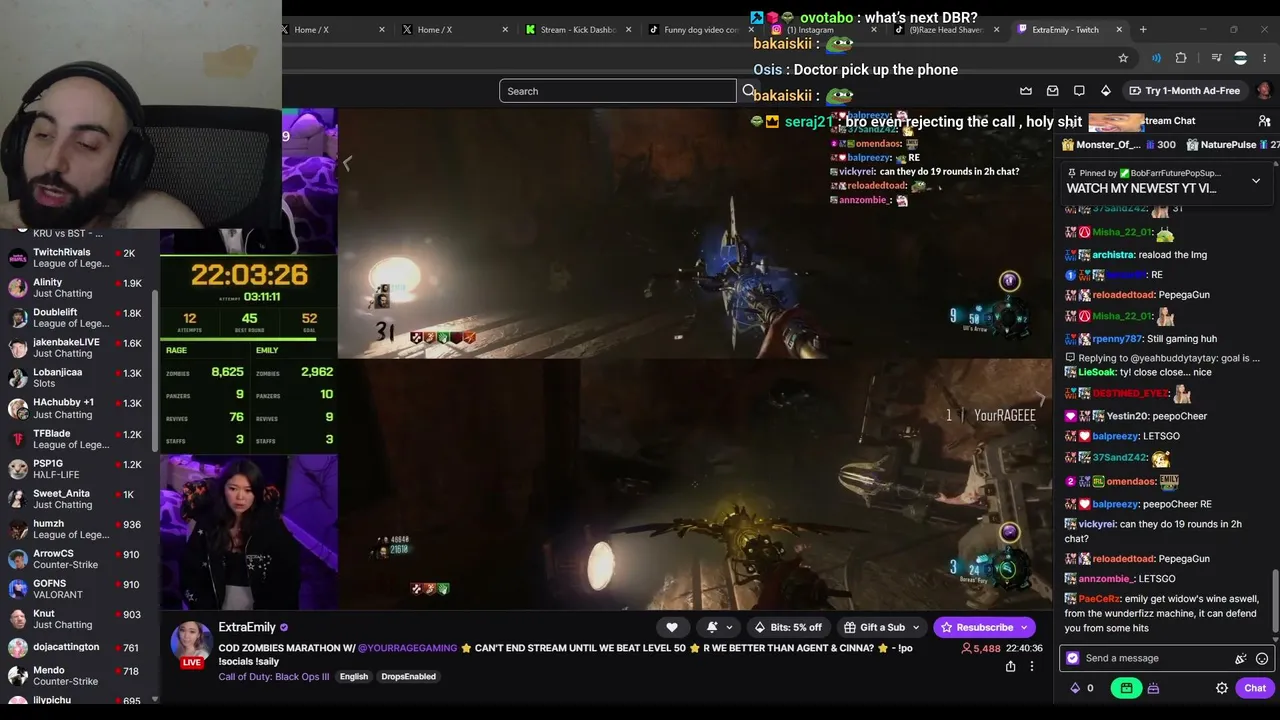
Task: Click the left channel list scrollbar
Action: click(155, 370)
